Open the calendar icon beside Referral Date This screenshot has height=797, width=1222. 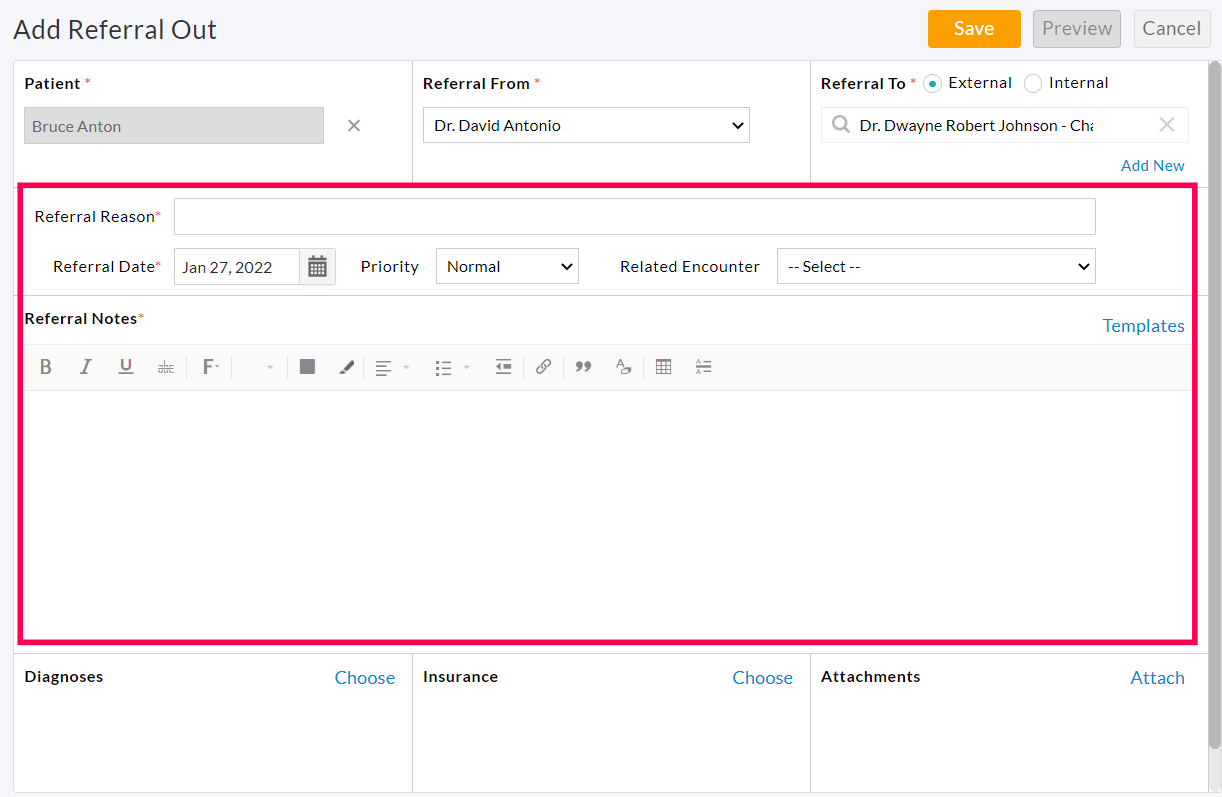pyautogui.click(x=317, y=266)
